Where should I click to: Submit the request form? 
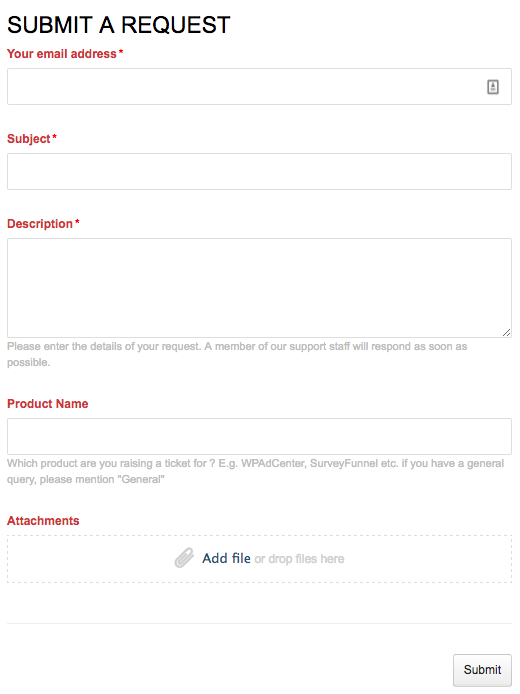tap(482, 670)
